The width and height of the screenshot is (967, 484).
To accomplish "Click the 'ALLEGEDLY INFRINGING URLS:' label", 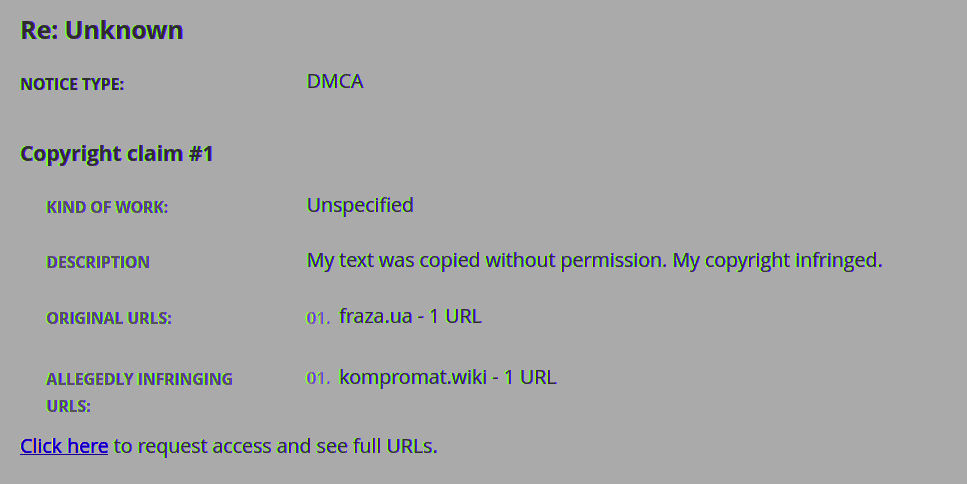I will click(139, 392).
